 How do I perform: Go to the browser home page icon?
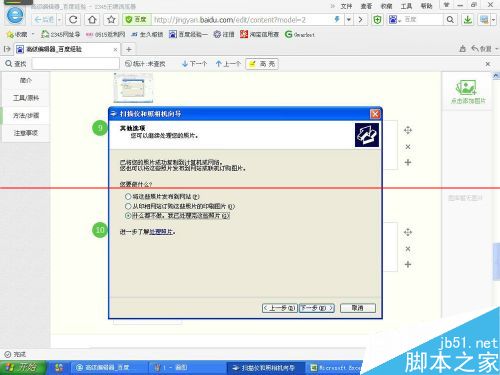tap(92, 20)
